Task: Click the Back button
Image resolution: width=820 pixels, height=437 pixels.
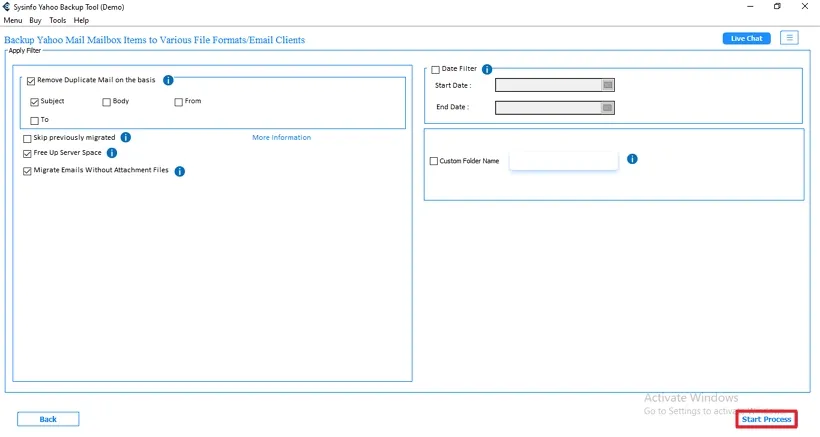Action: tap(48, 419)
